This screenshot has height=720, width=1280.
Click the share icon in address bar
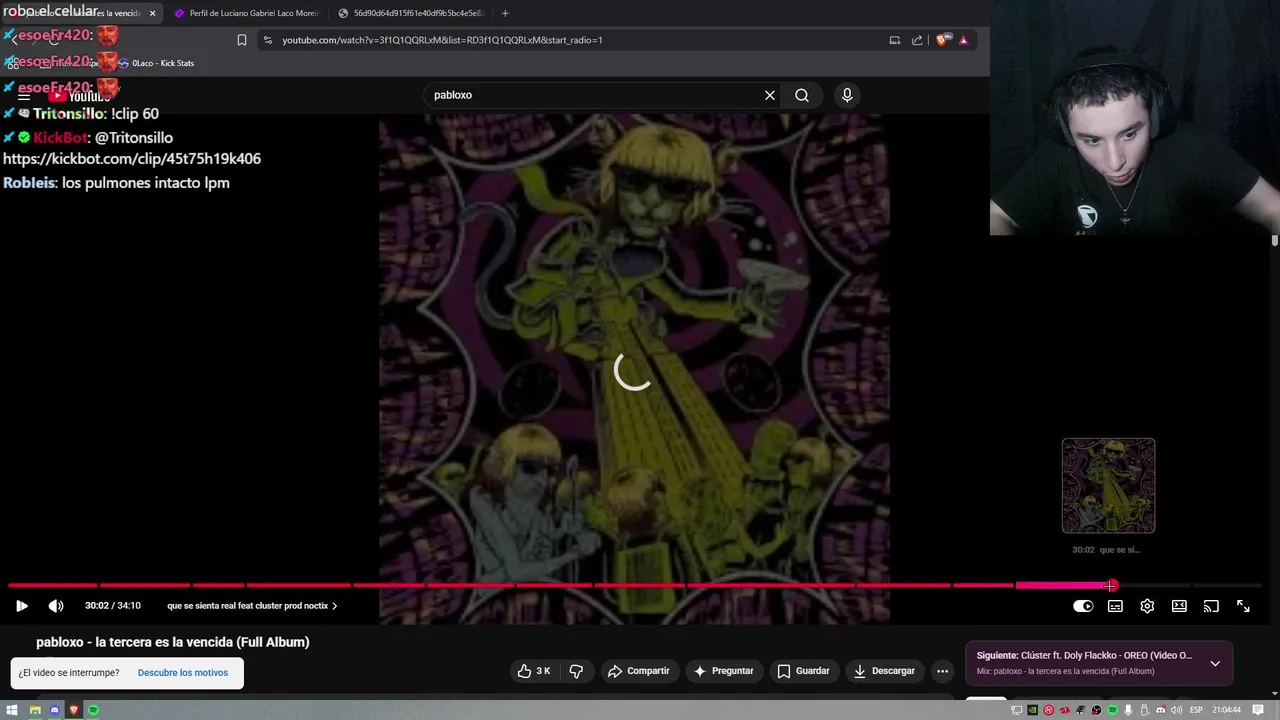pyautogui.click(x=917, y=40)
